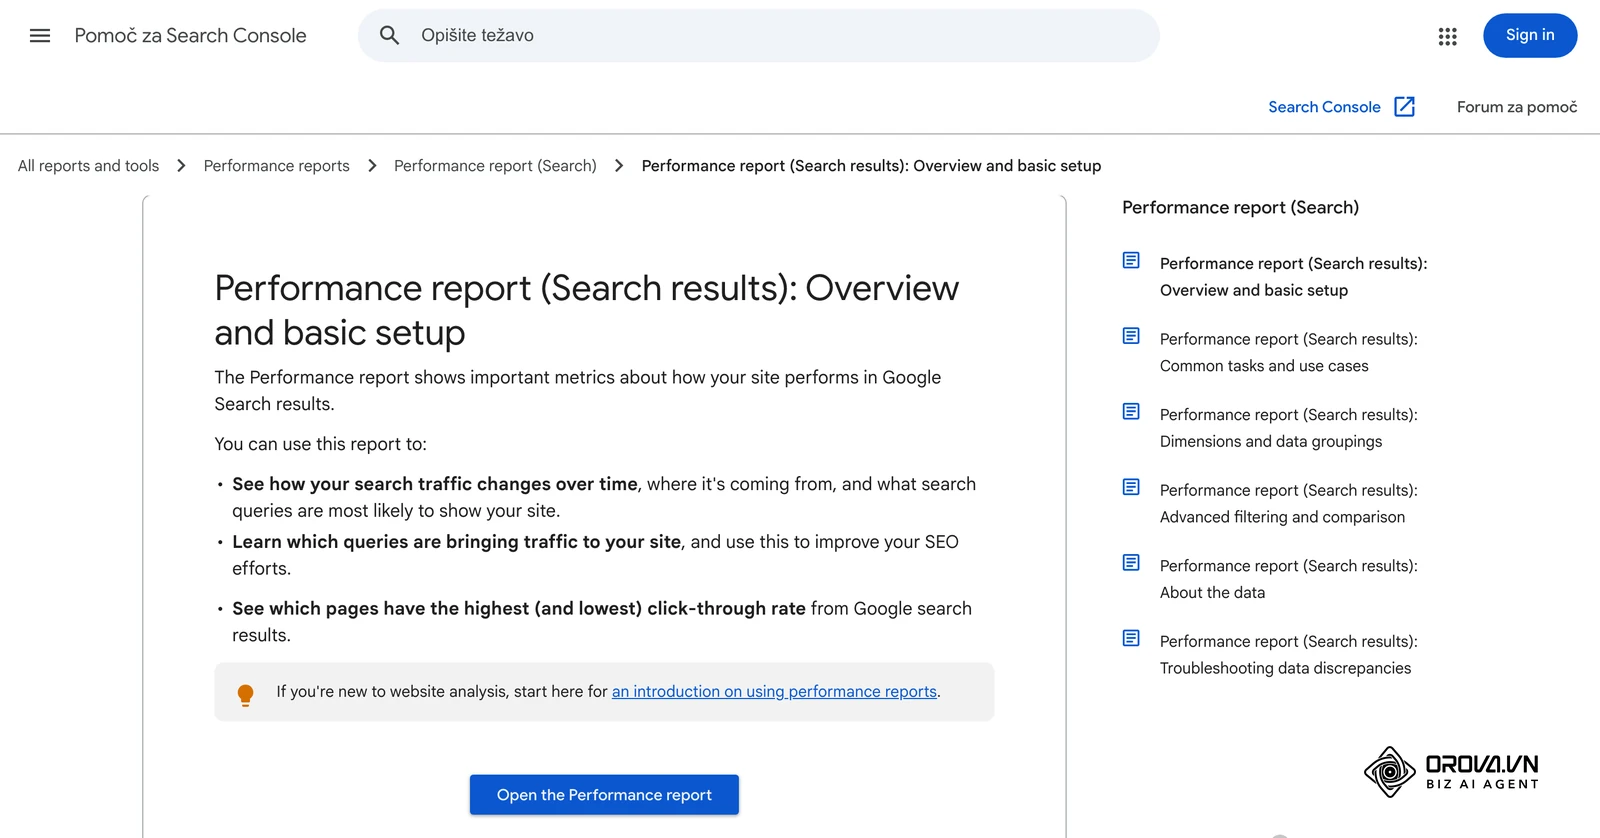Viewport: 1600px width, 838px height.
Task: Select sidebar 'Advanced filtering and comparison' article
Action: (x=1288, y=504)
